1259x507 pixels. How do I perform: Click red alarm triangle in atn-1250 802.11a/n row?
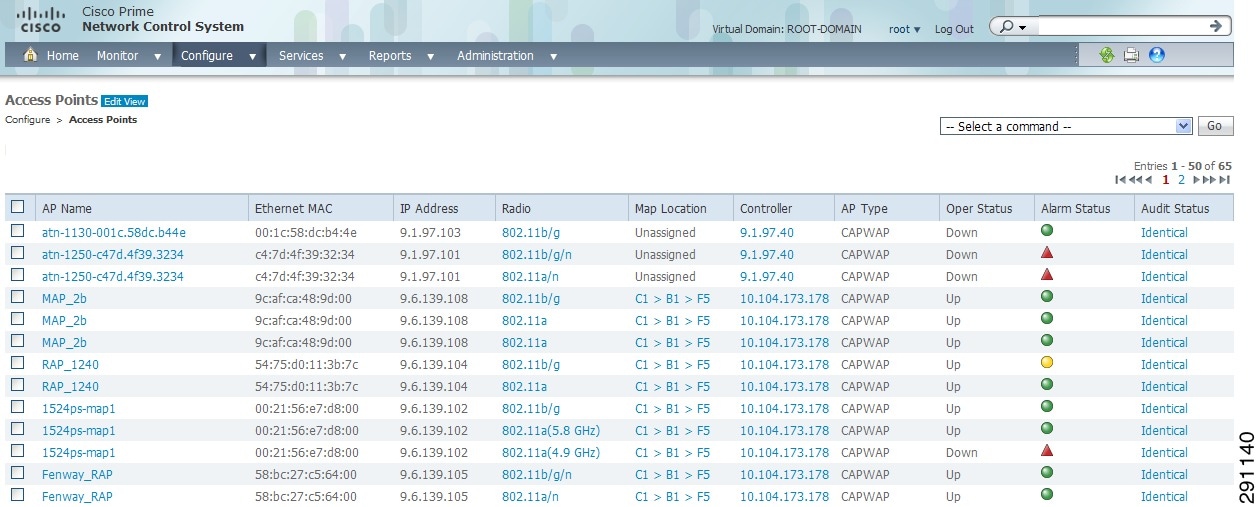(x=1047, y=275)
